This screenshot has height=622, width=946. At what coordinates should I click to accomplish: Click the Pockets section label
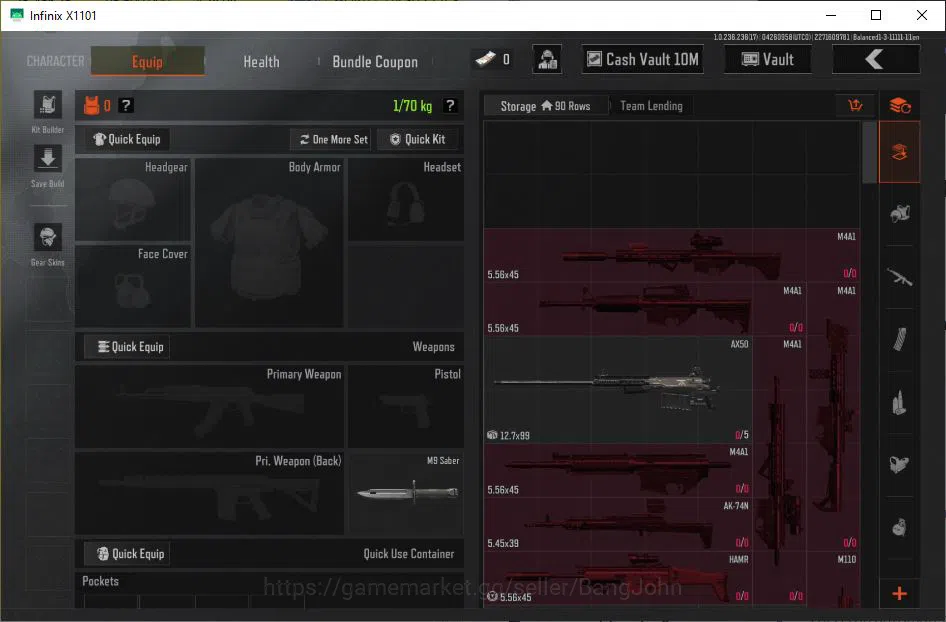point(100,581)
